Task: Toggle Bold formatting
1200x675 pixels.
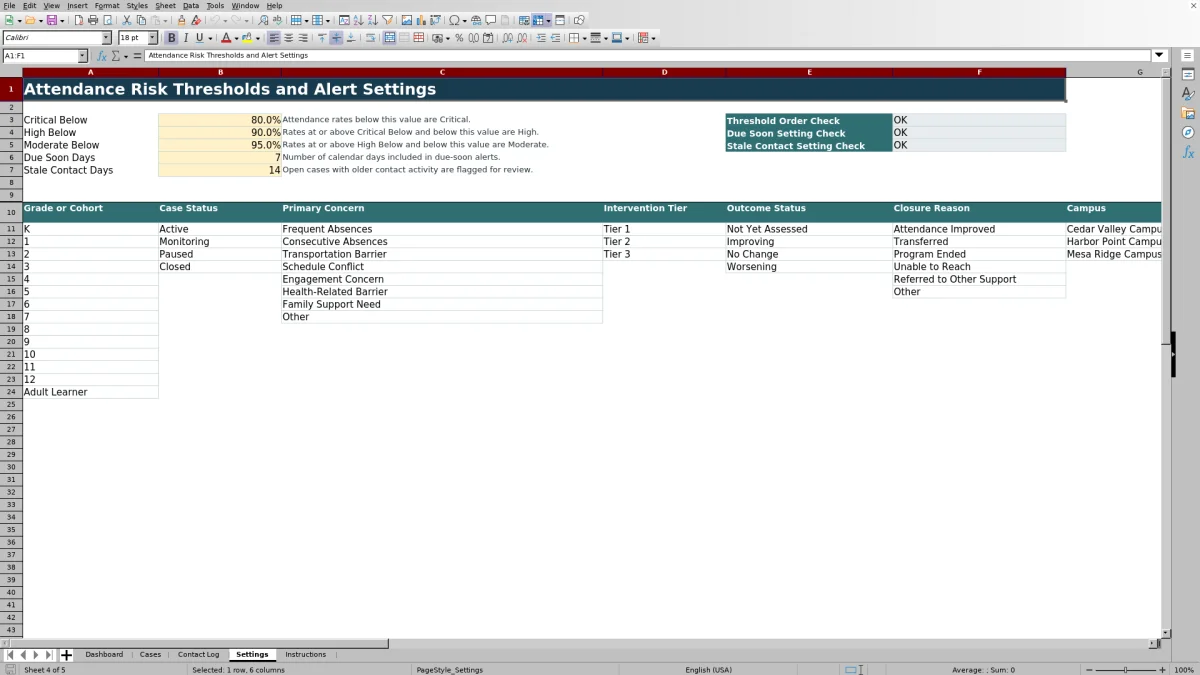Action: [171, 38]
